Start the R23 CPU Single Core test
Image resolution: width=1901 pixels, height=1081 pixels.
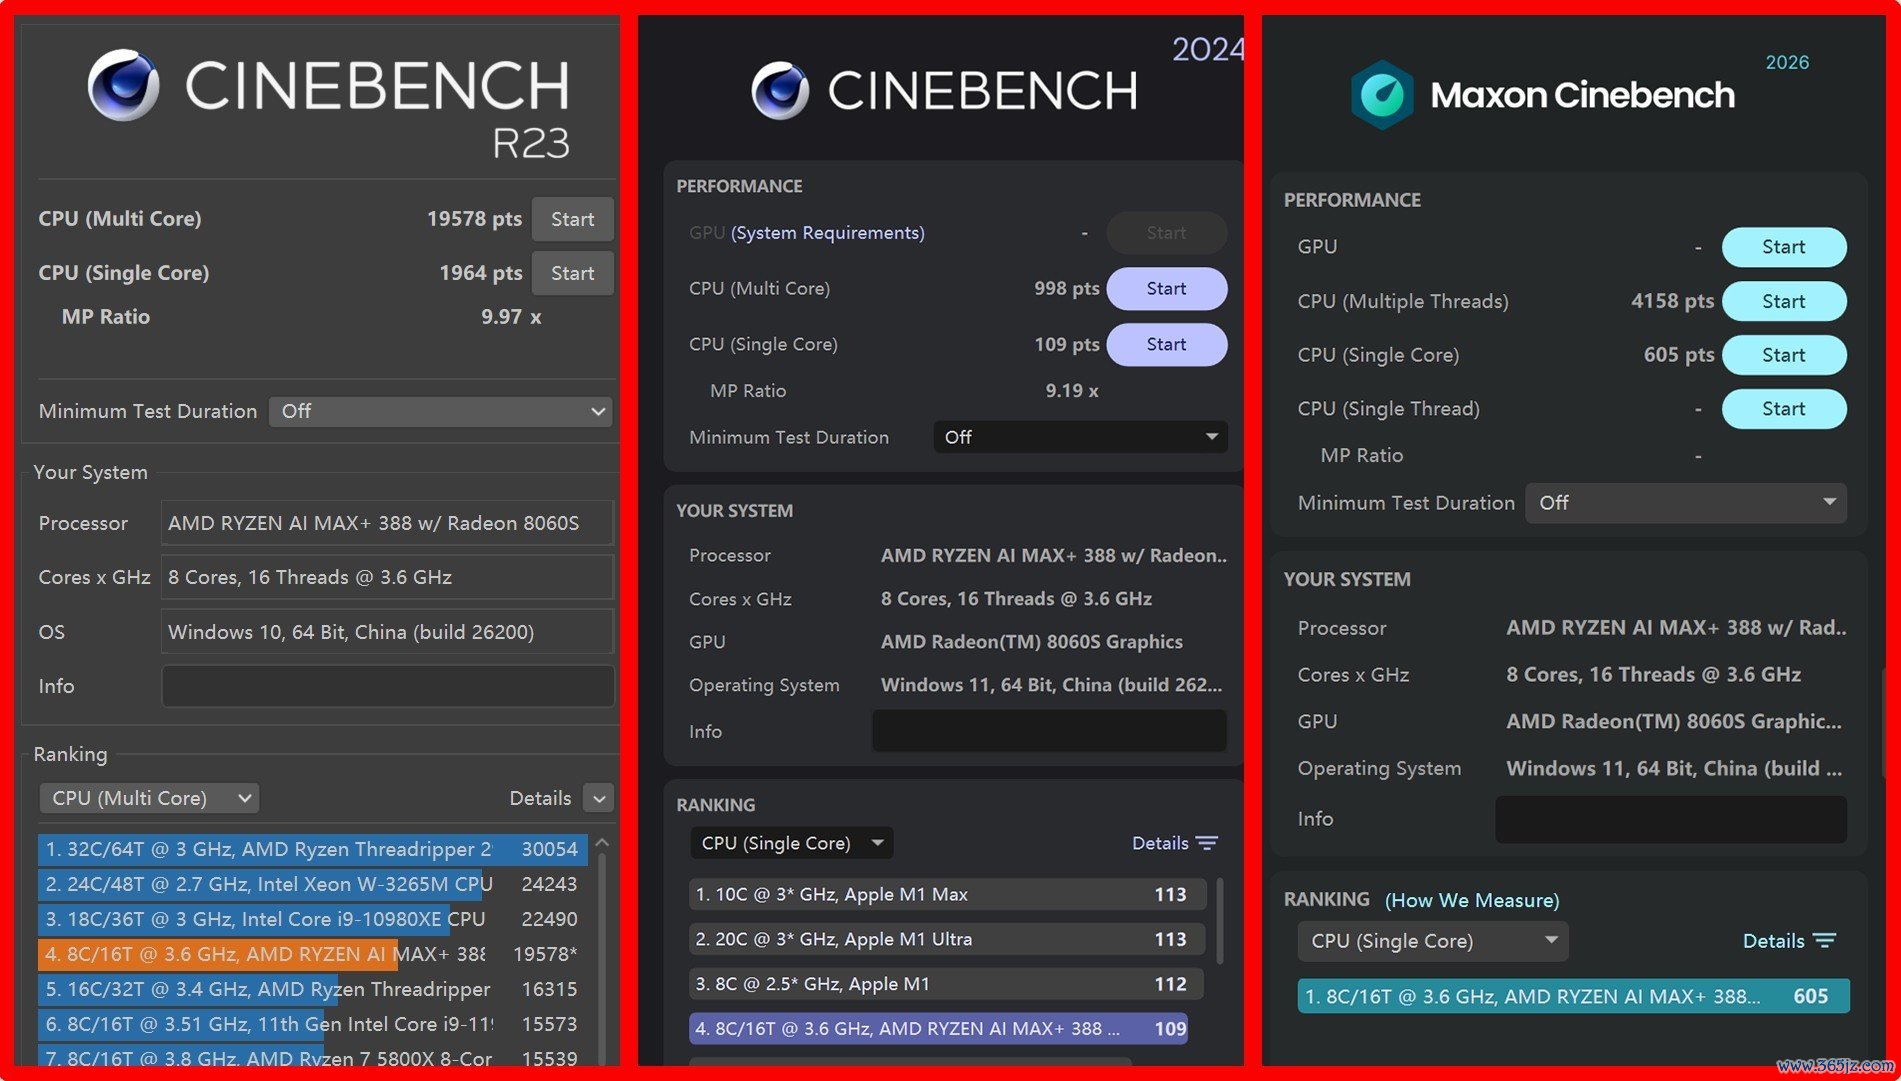click(572, 273)
